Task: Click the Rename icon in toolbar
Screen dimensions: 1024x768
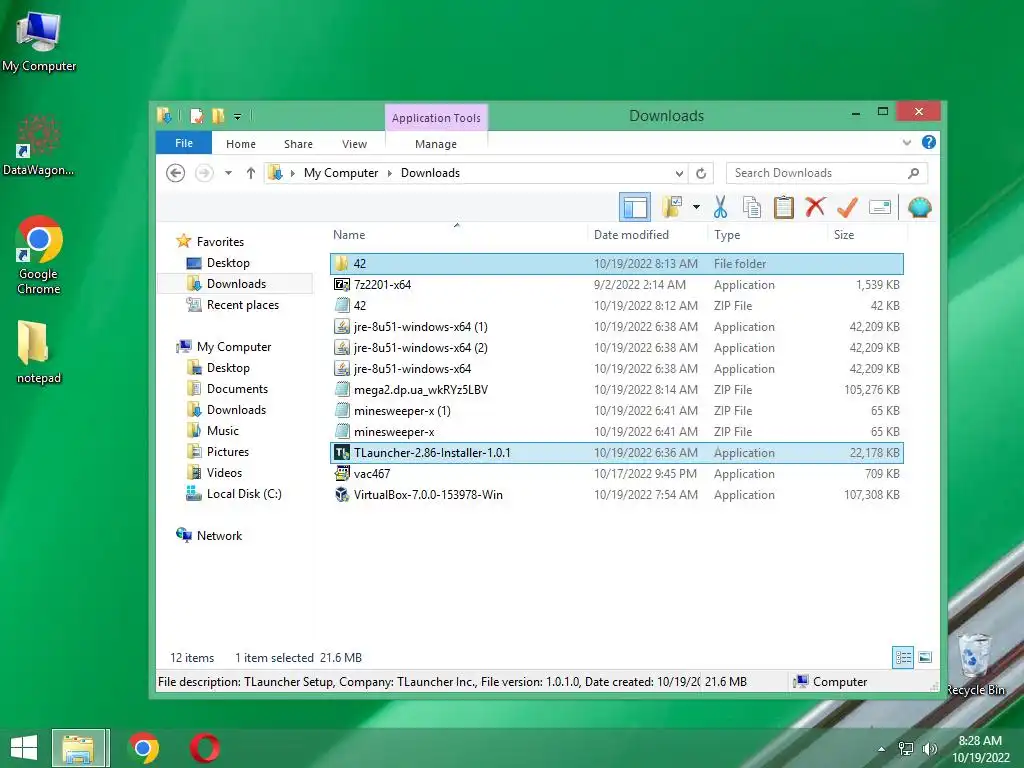Action: (880, 208)
